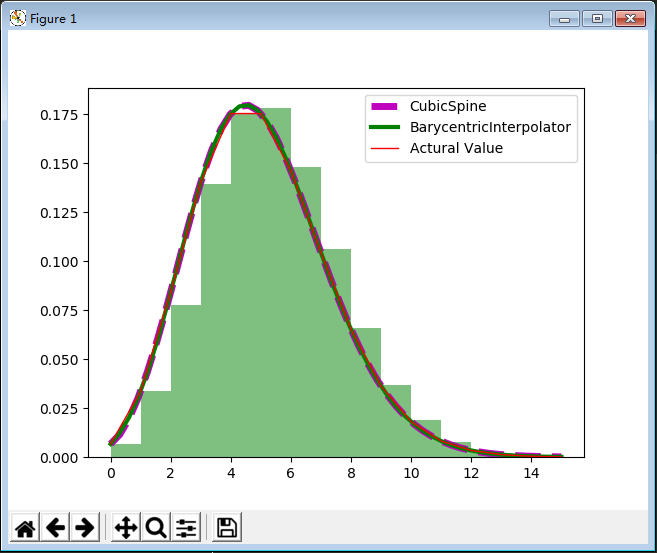Click the BarycentricInterpolator legend label
The width and height of the screenshot is (657, 553).
pos(490,127)
